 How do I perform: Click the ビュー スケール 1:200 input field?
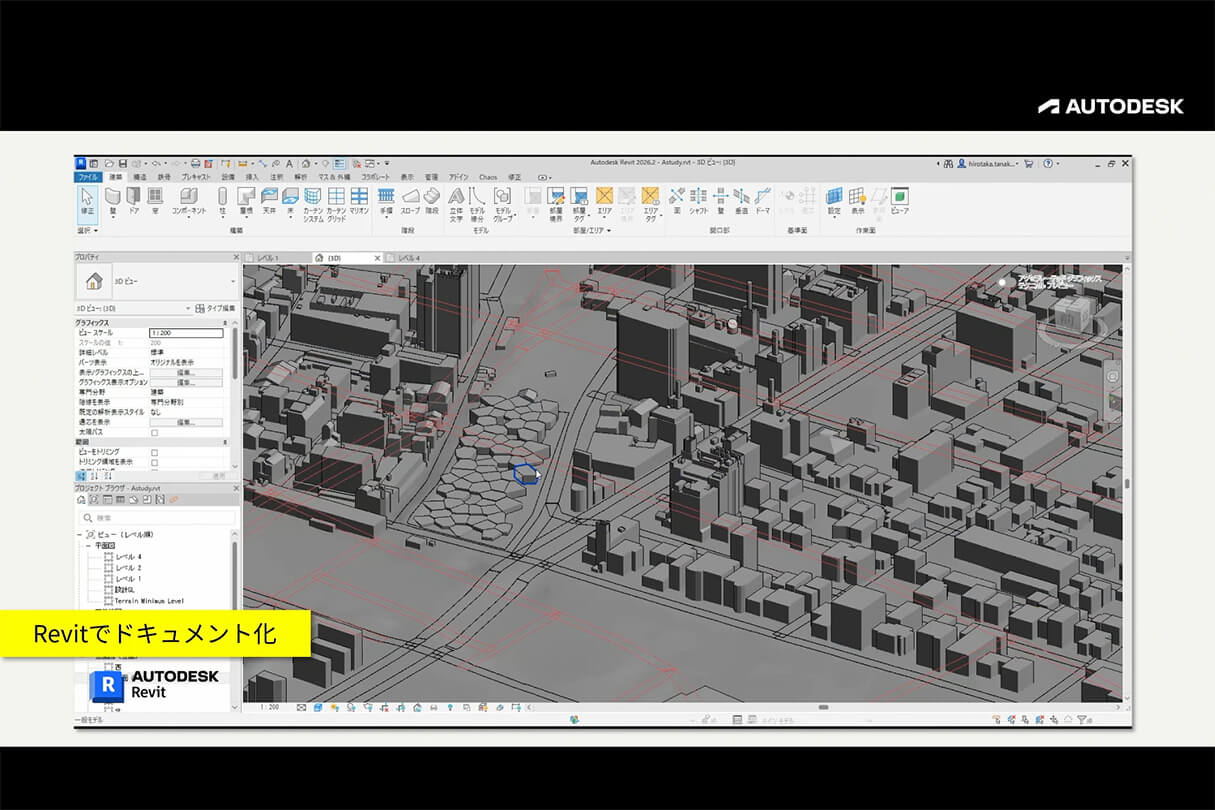click(x=186, y=332)
